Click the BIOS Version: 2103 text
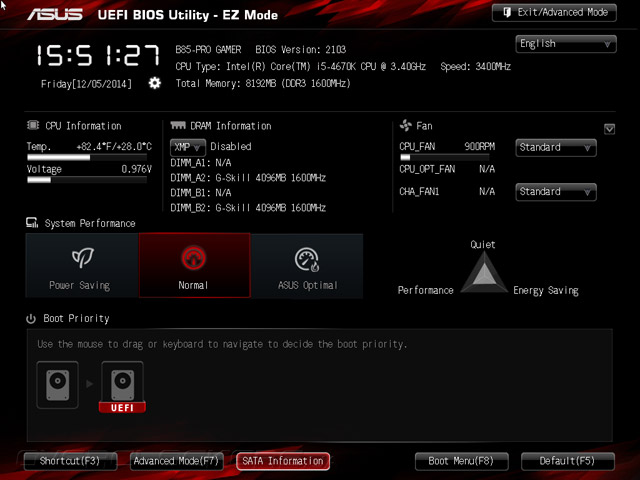 coord(301,50)
